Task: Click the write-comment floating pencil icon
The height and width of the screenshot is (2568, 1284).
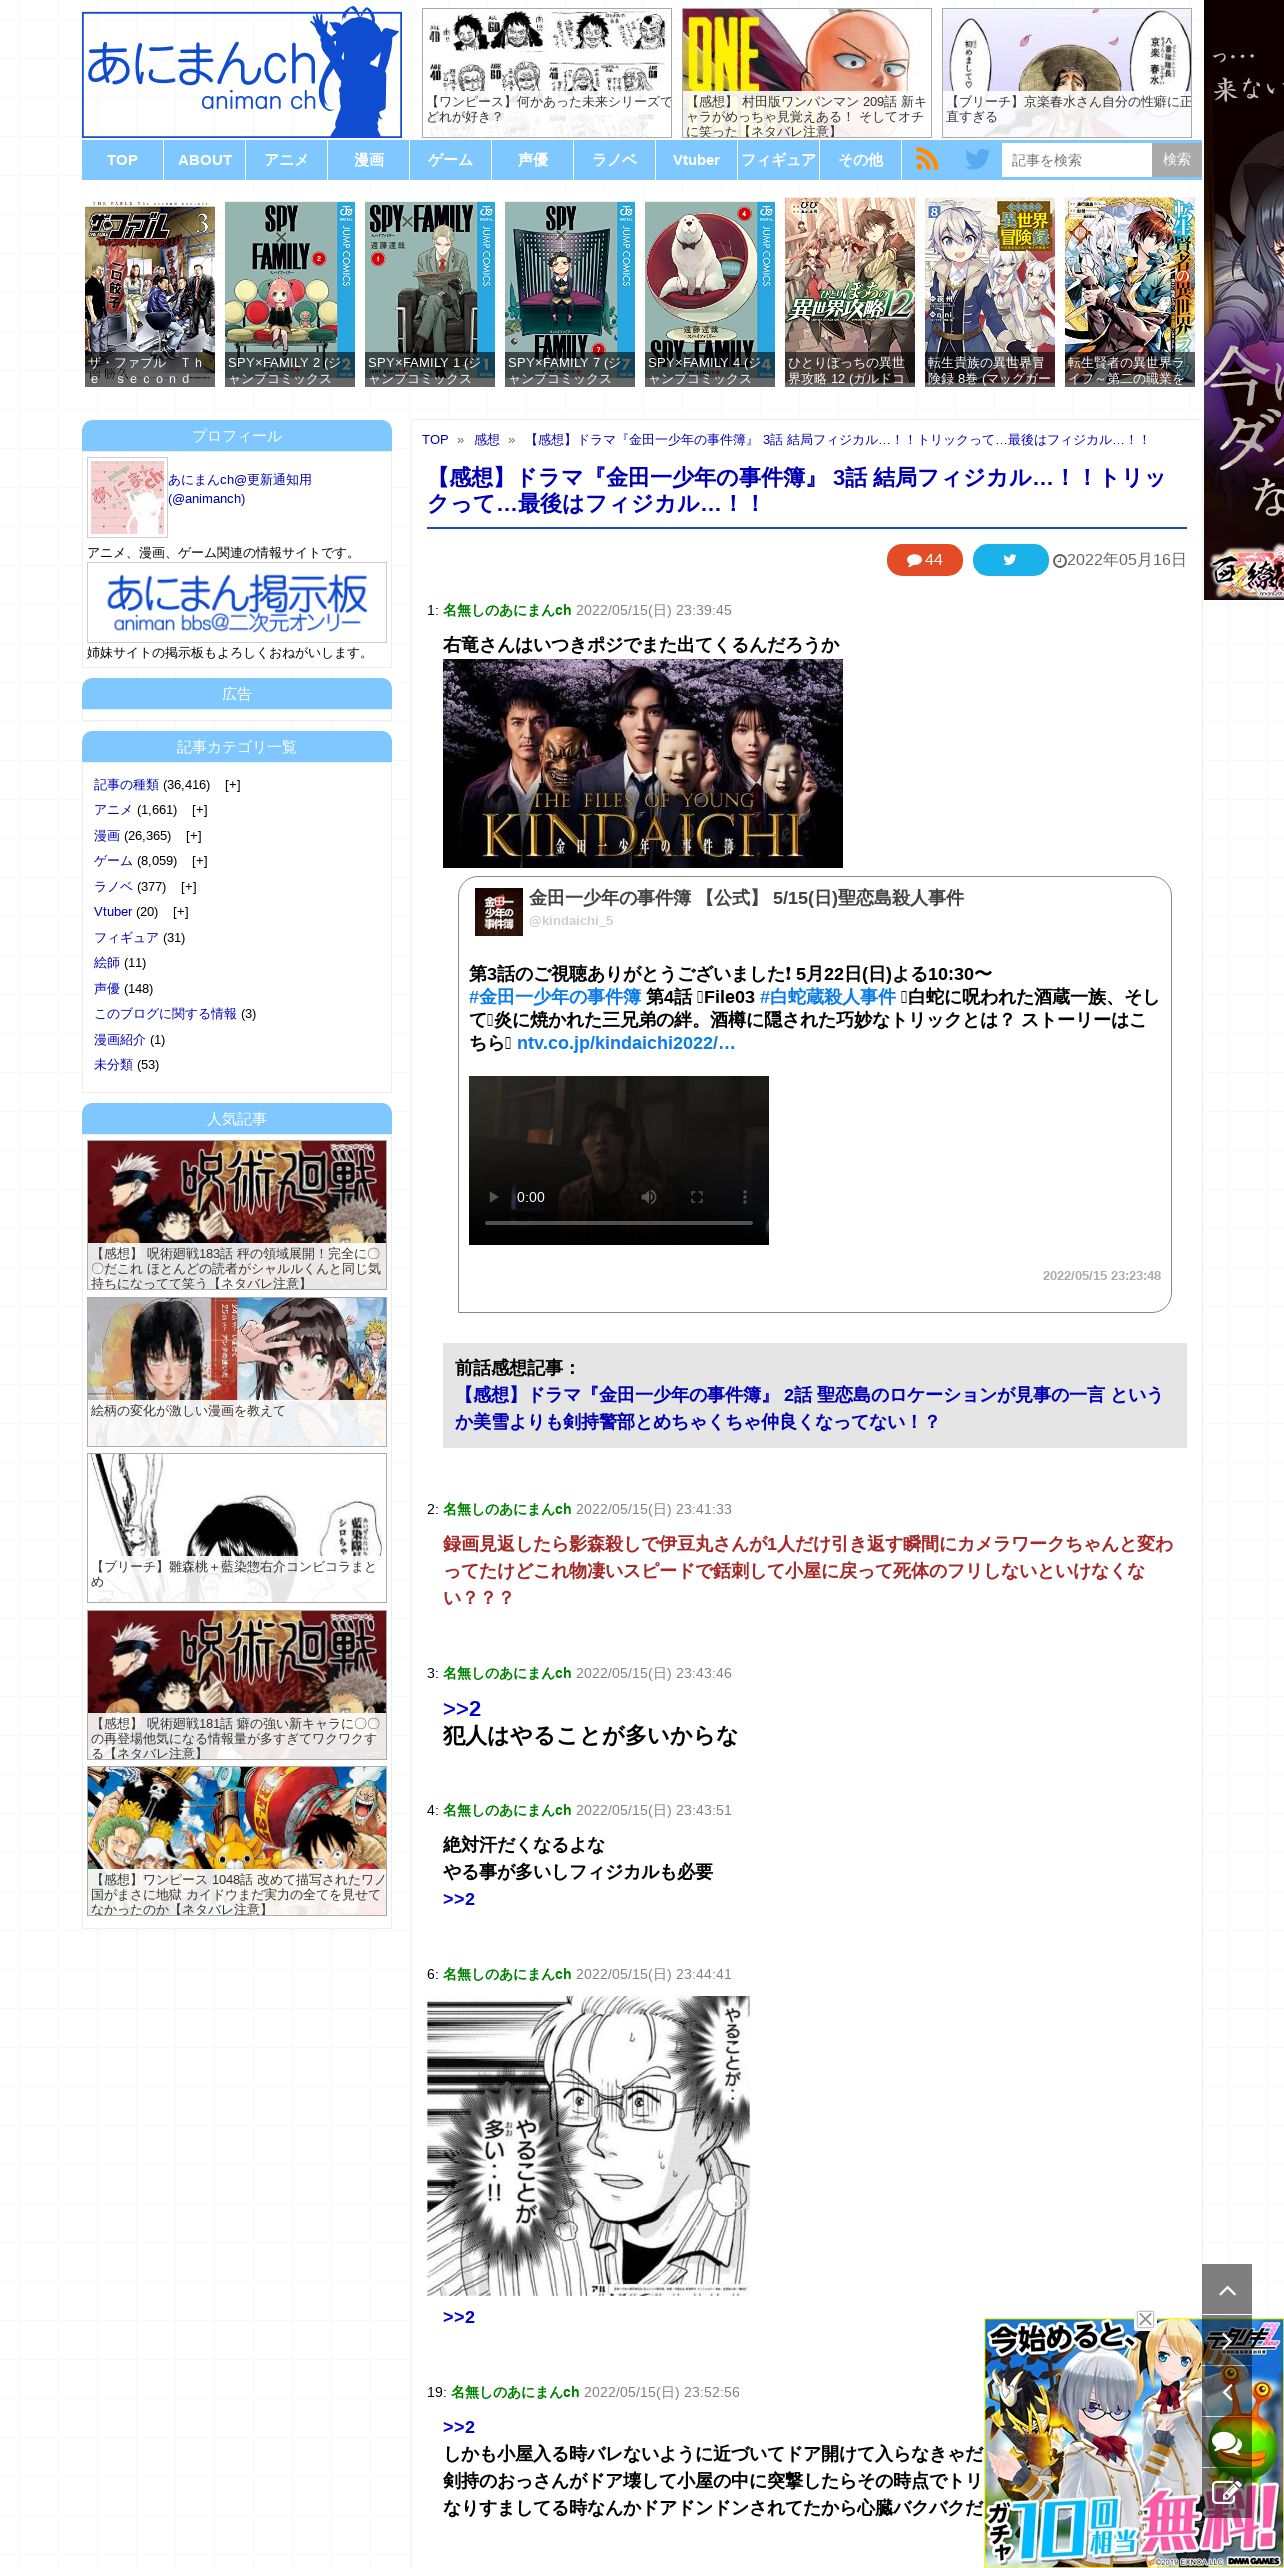Action: pos(1227,2493)
